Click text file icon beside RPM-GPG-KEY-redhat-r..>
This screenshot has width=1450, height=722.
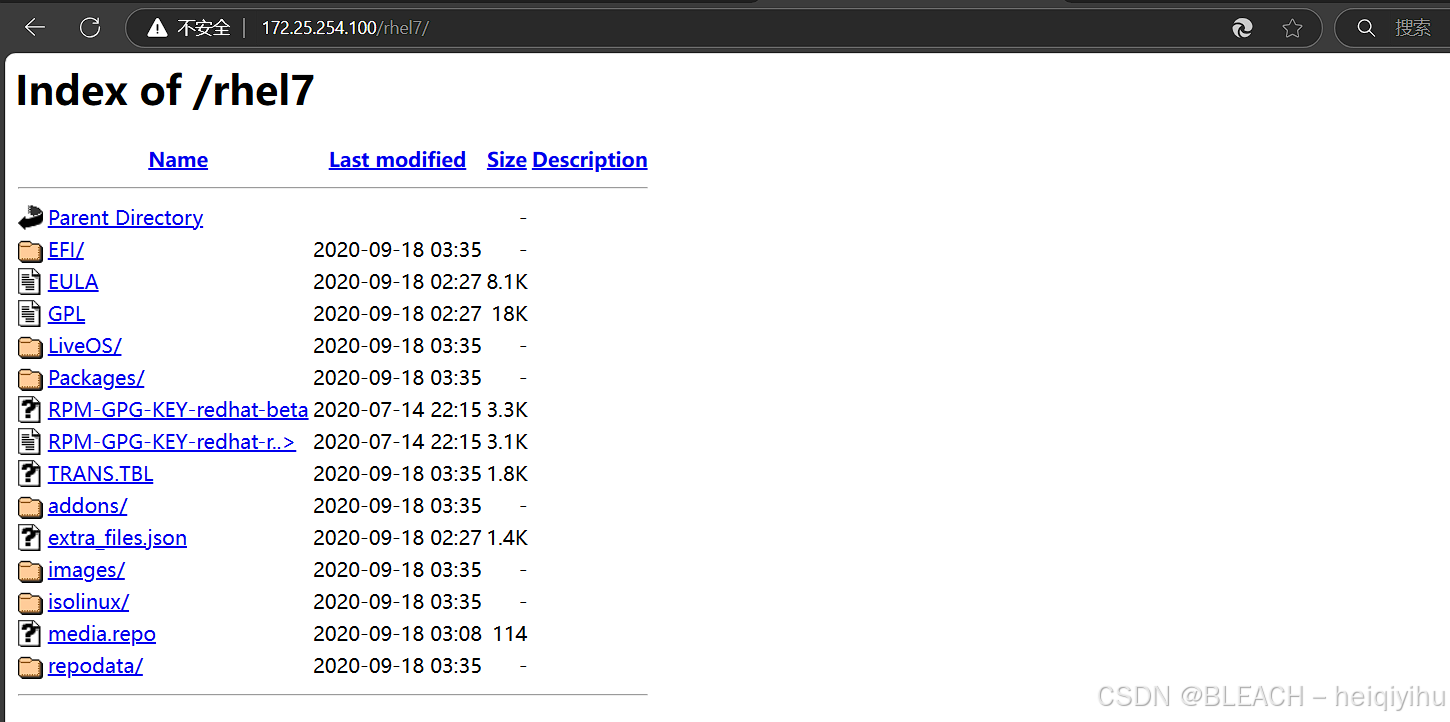[x=31, y=442]
